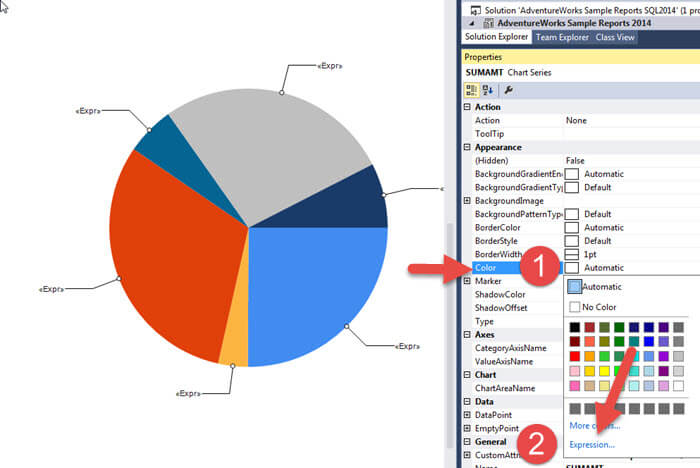This screenshot has width=700, height=468.
Task: Click BackgroundPatternType preview box
Action: coord(572,214)
